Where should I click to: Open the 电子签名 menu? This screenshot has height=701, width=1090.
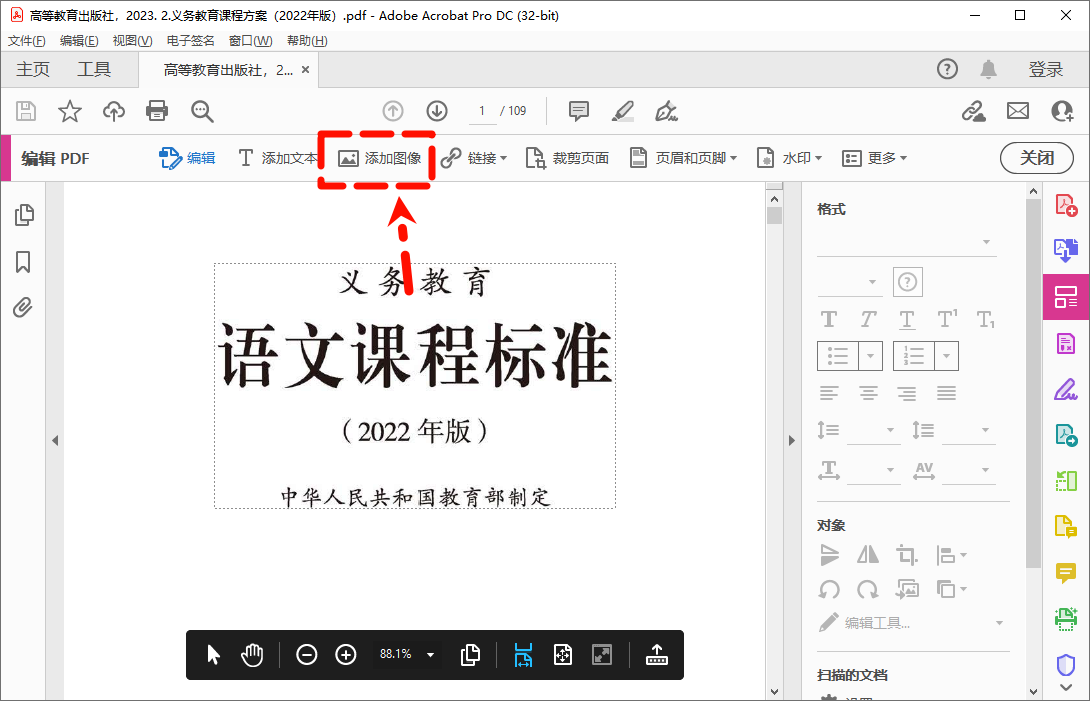pos(190,41)
